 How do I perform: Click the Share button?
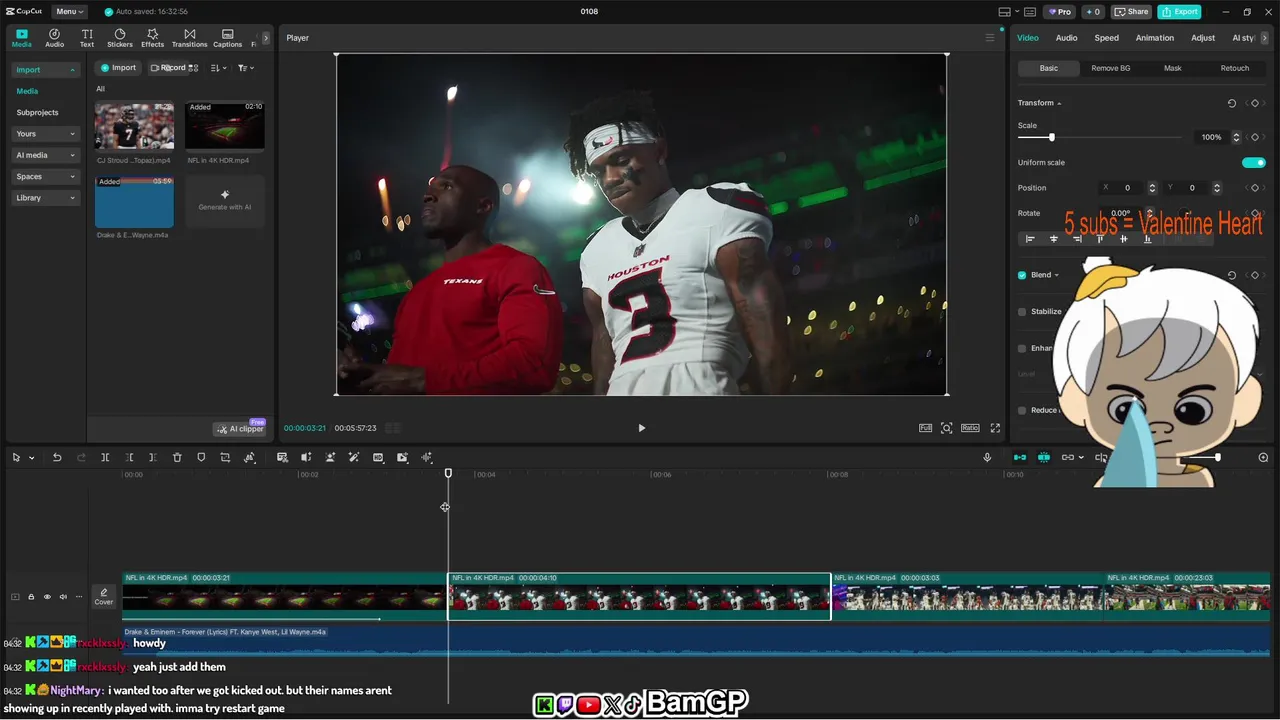[1131, 12]
